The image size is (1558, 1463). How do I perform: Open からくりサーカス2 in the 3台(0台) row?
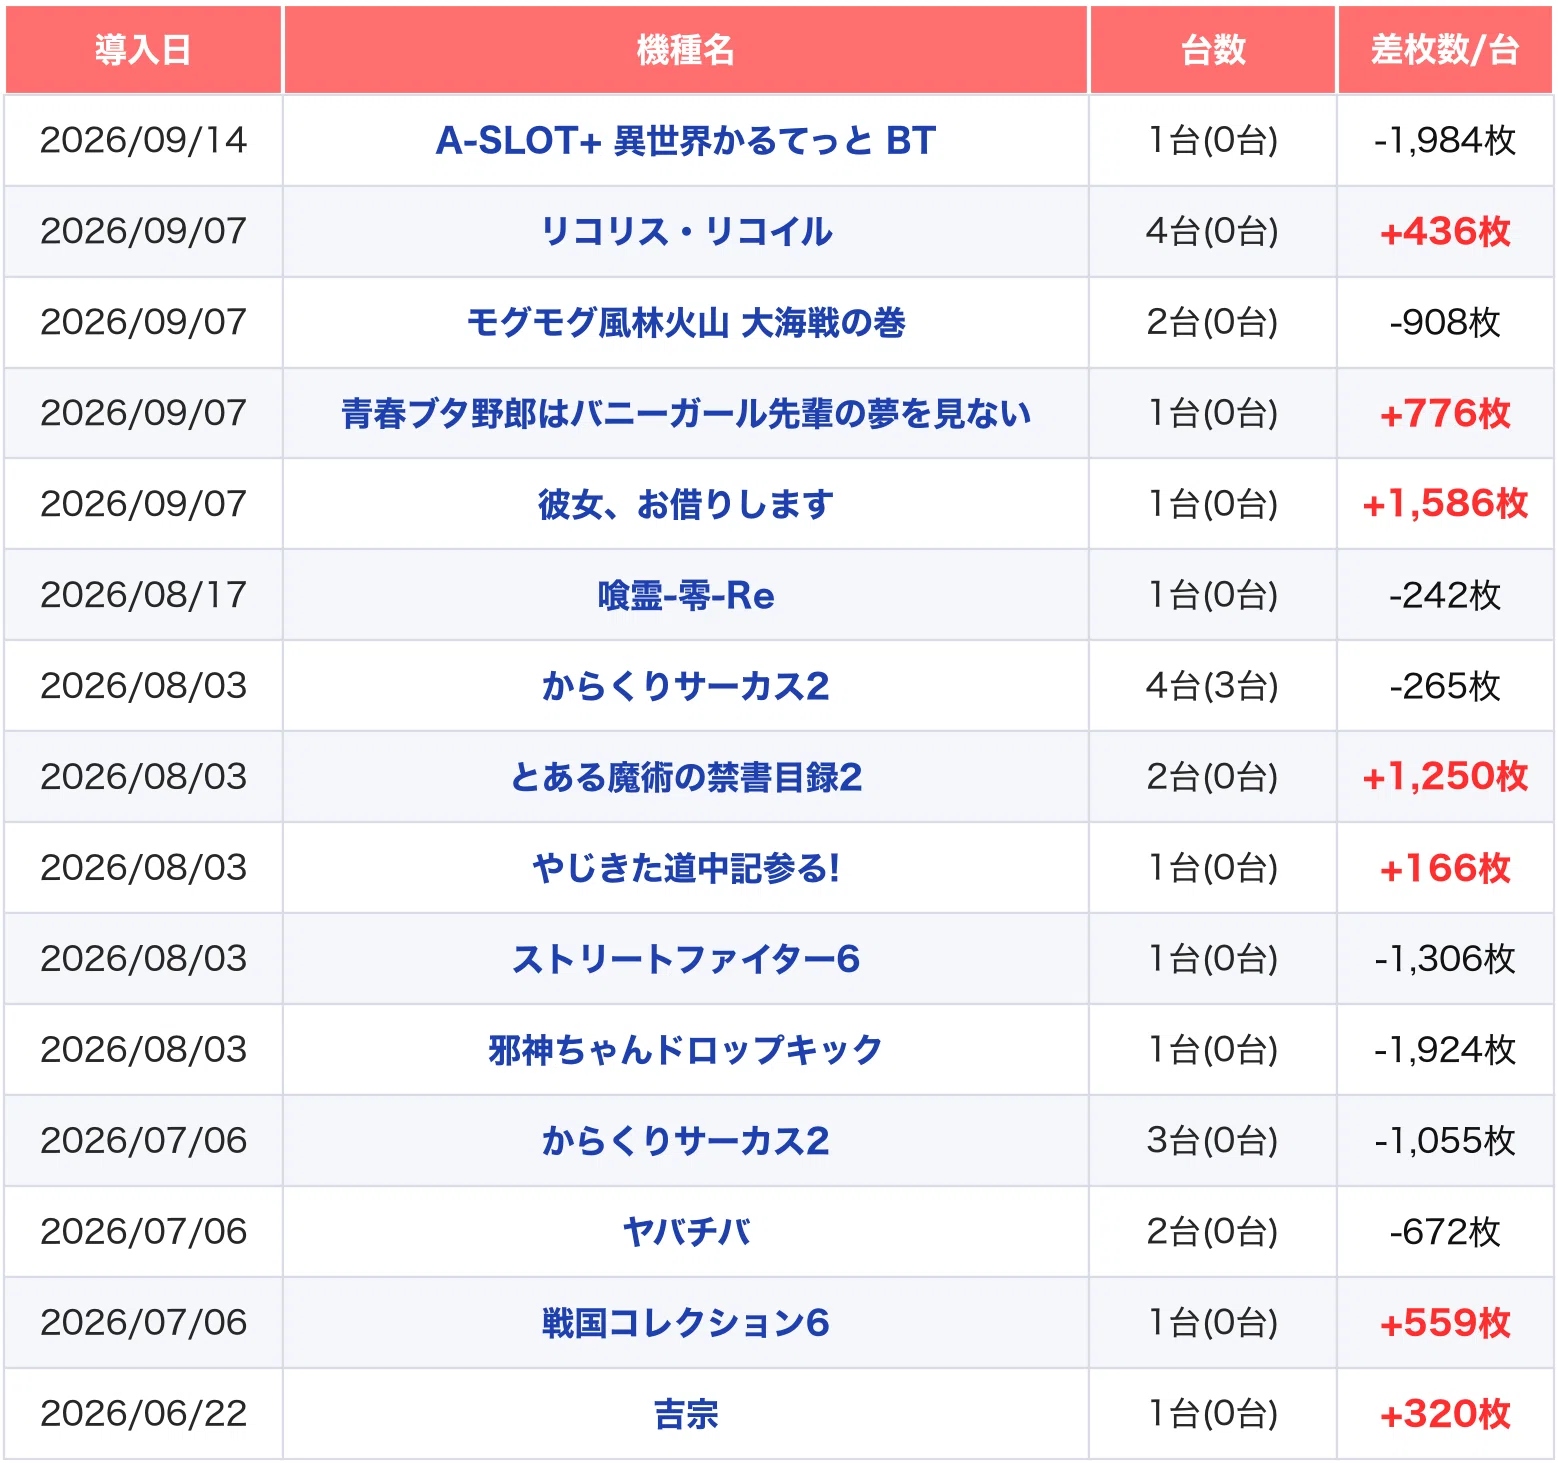[686, 1142]
